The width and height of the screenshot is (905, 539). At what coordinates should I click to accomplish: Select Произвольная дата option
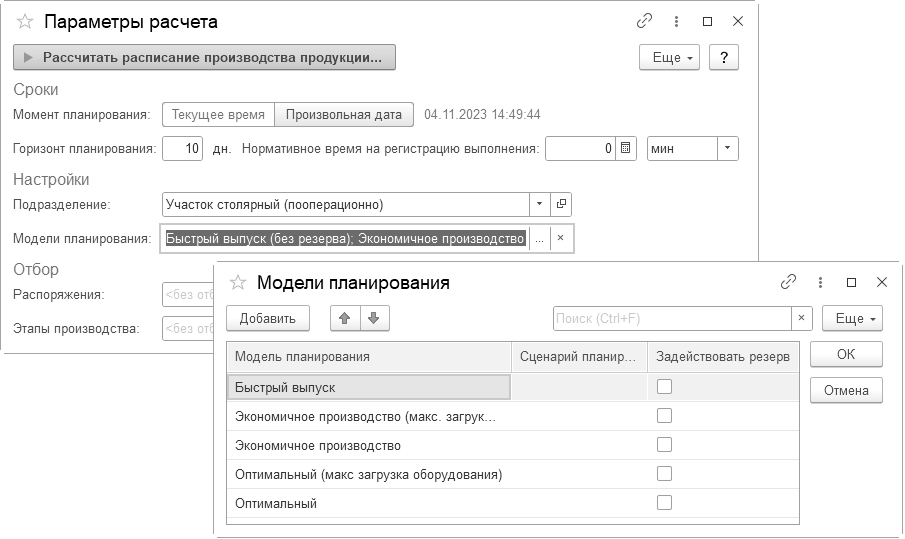pyautogui.click(x=344, y=114)
